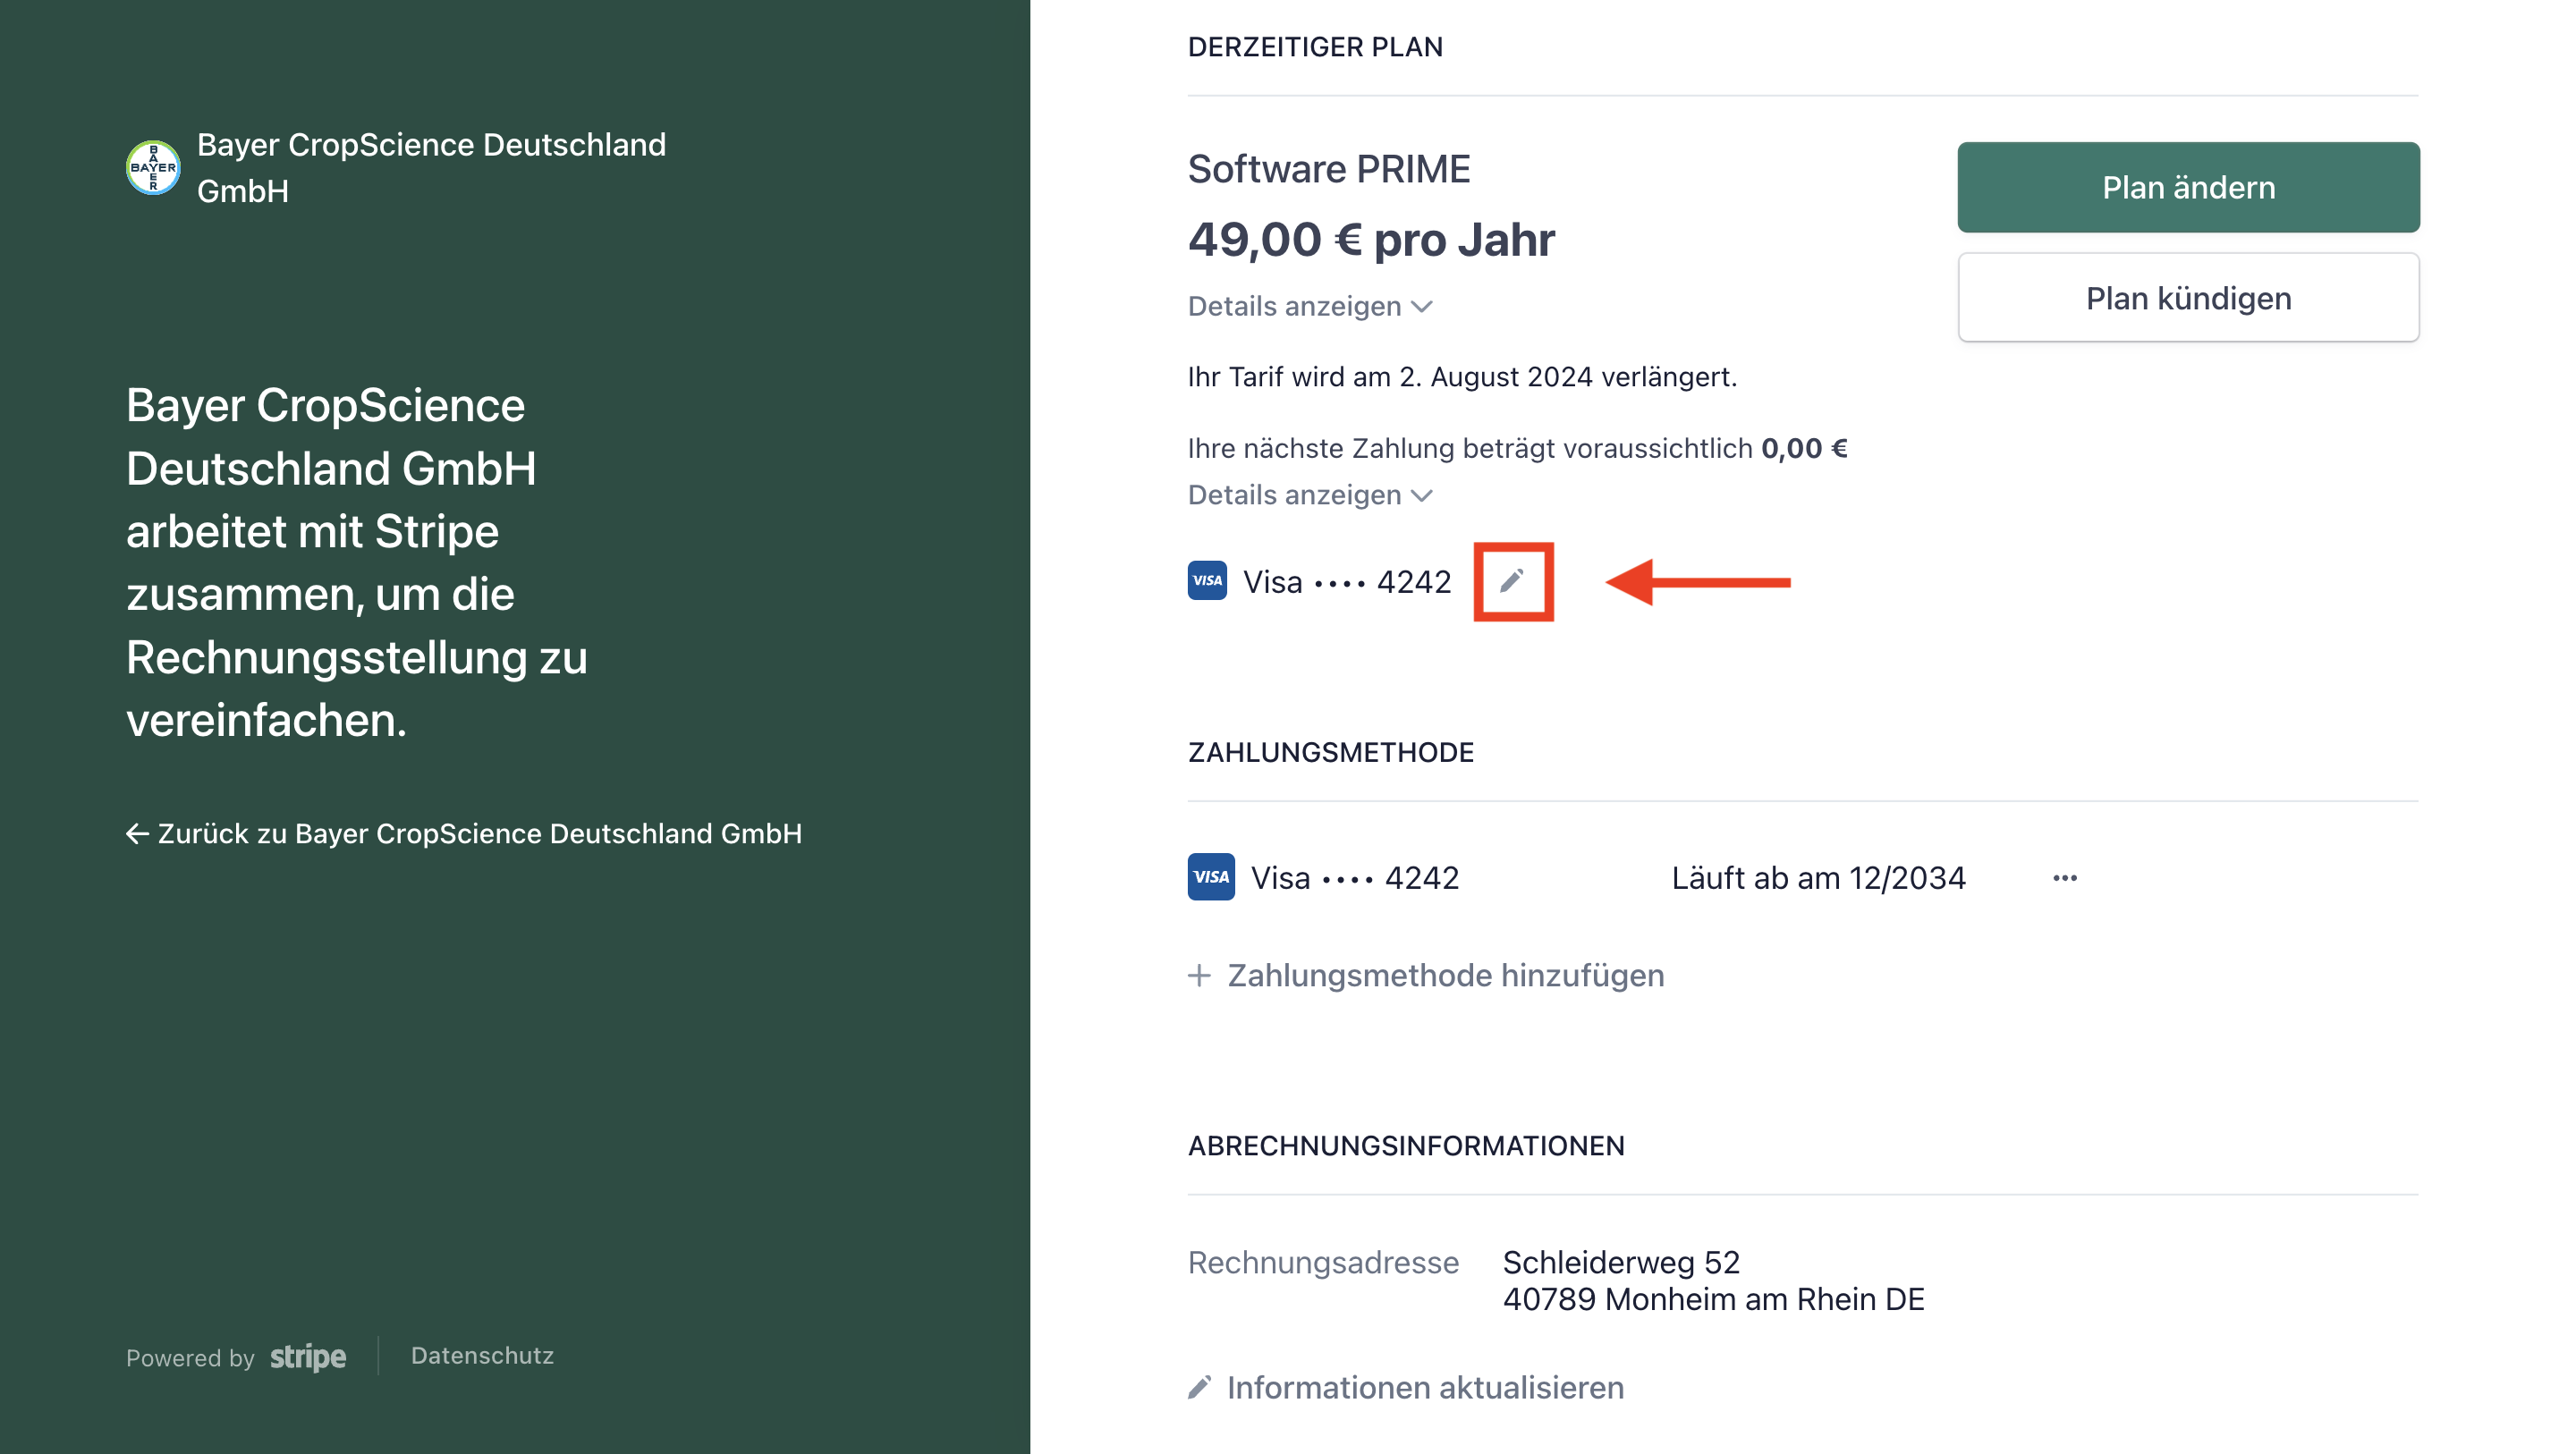Click the DERZEITIGER PLAN heading
Viewport: 2576px width, 1454px height.
1315,47
